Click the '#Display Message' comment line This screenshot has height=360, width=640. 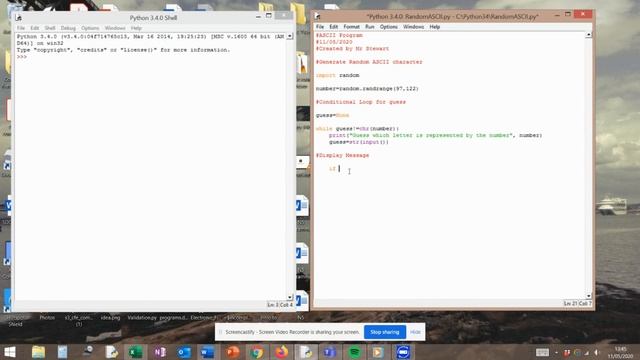coord(342,156)
